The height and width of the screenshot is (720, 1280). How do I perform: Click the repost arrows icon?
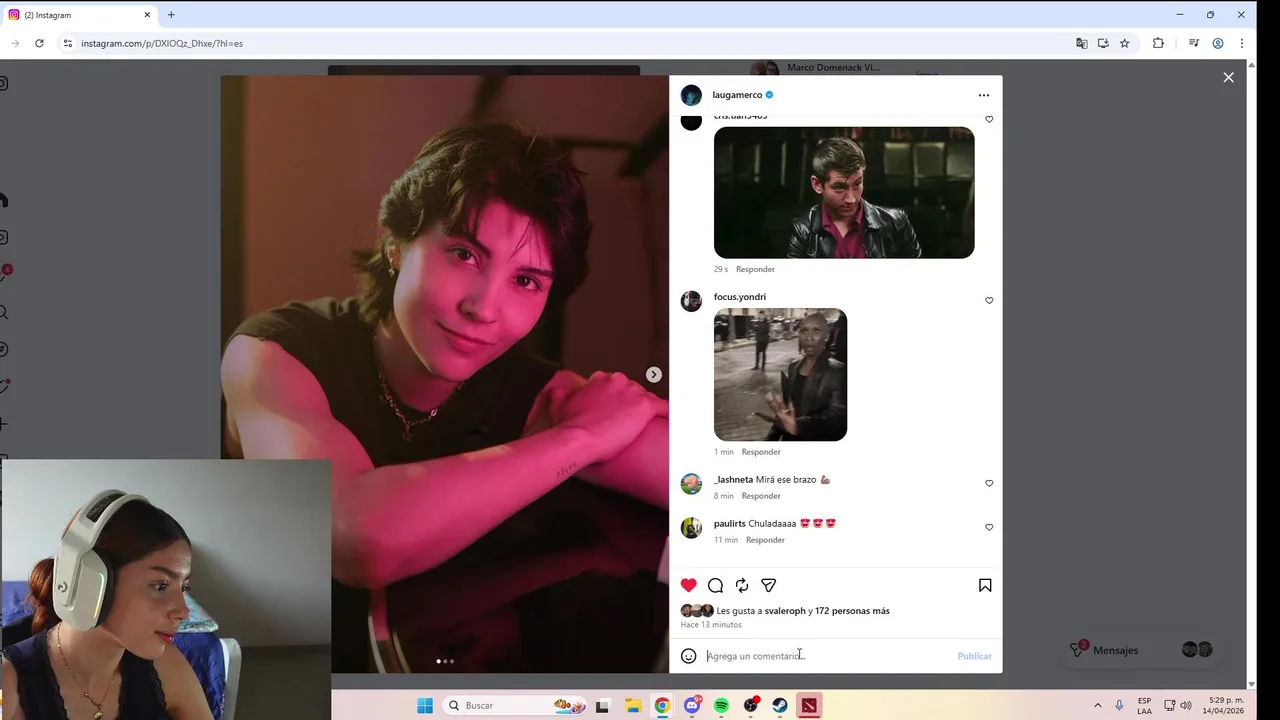point(742,585)
